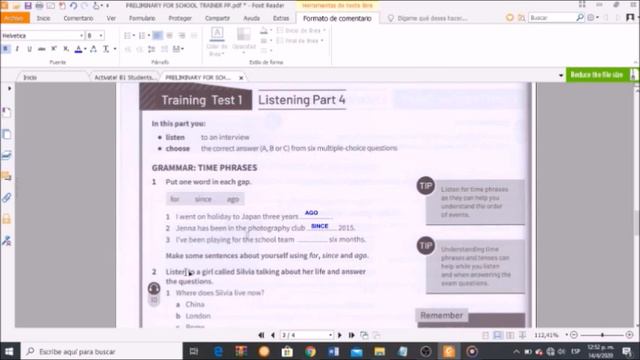Image resolution: width=640 pixels, height=360 pixels.
Task: Click the Redo arrow in the title bar
Action: (x=85, y=6)
